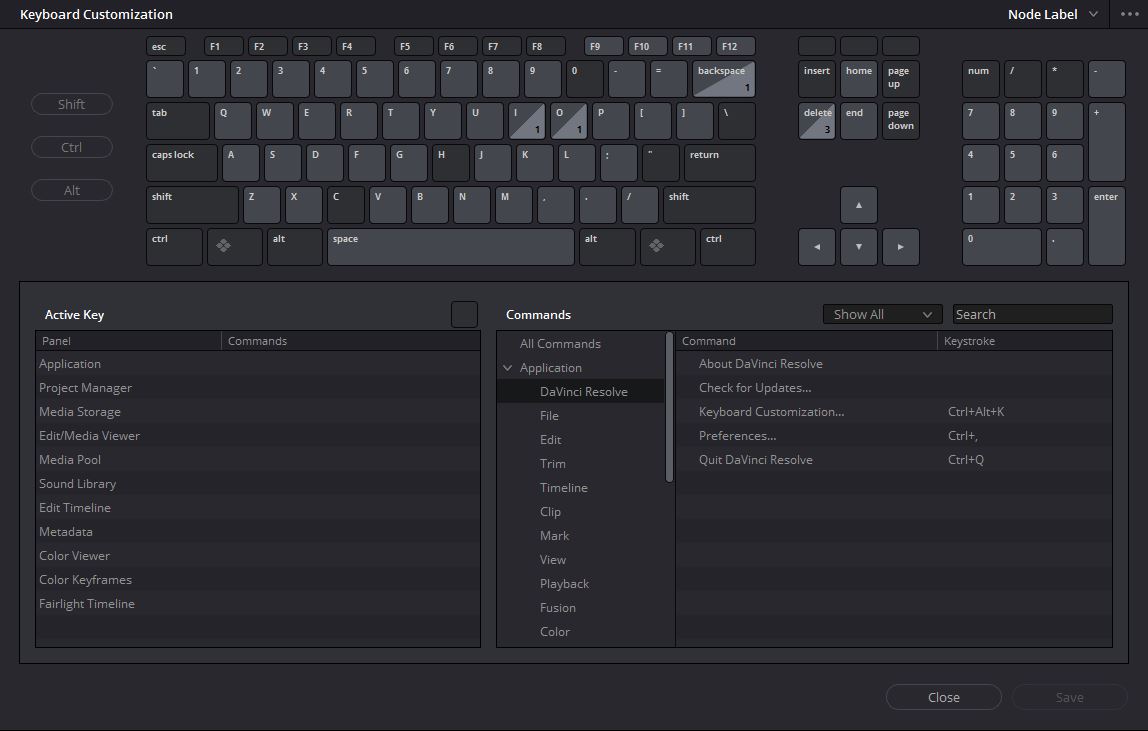Viewport: 1148px width, 731px height.
Task: Open the Show All filter dropdown
Action: click(x=882, y=314)
